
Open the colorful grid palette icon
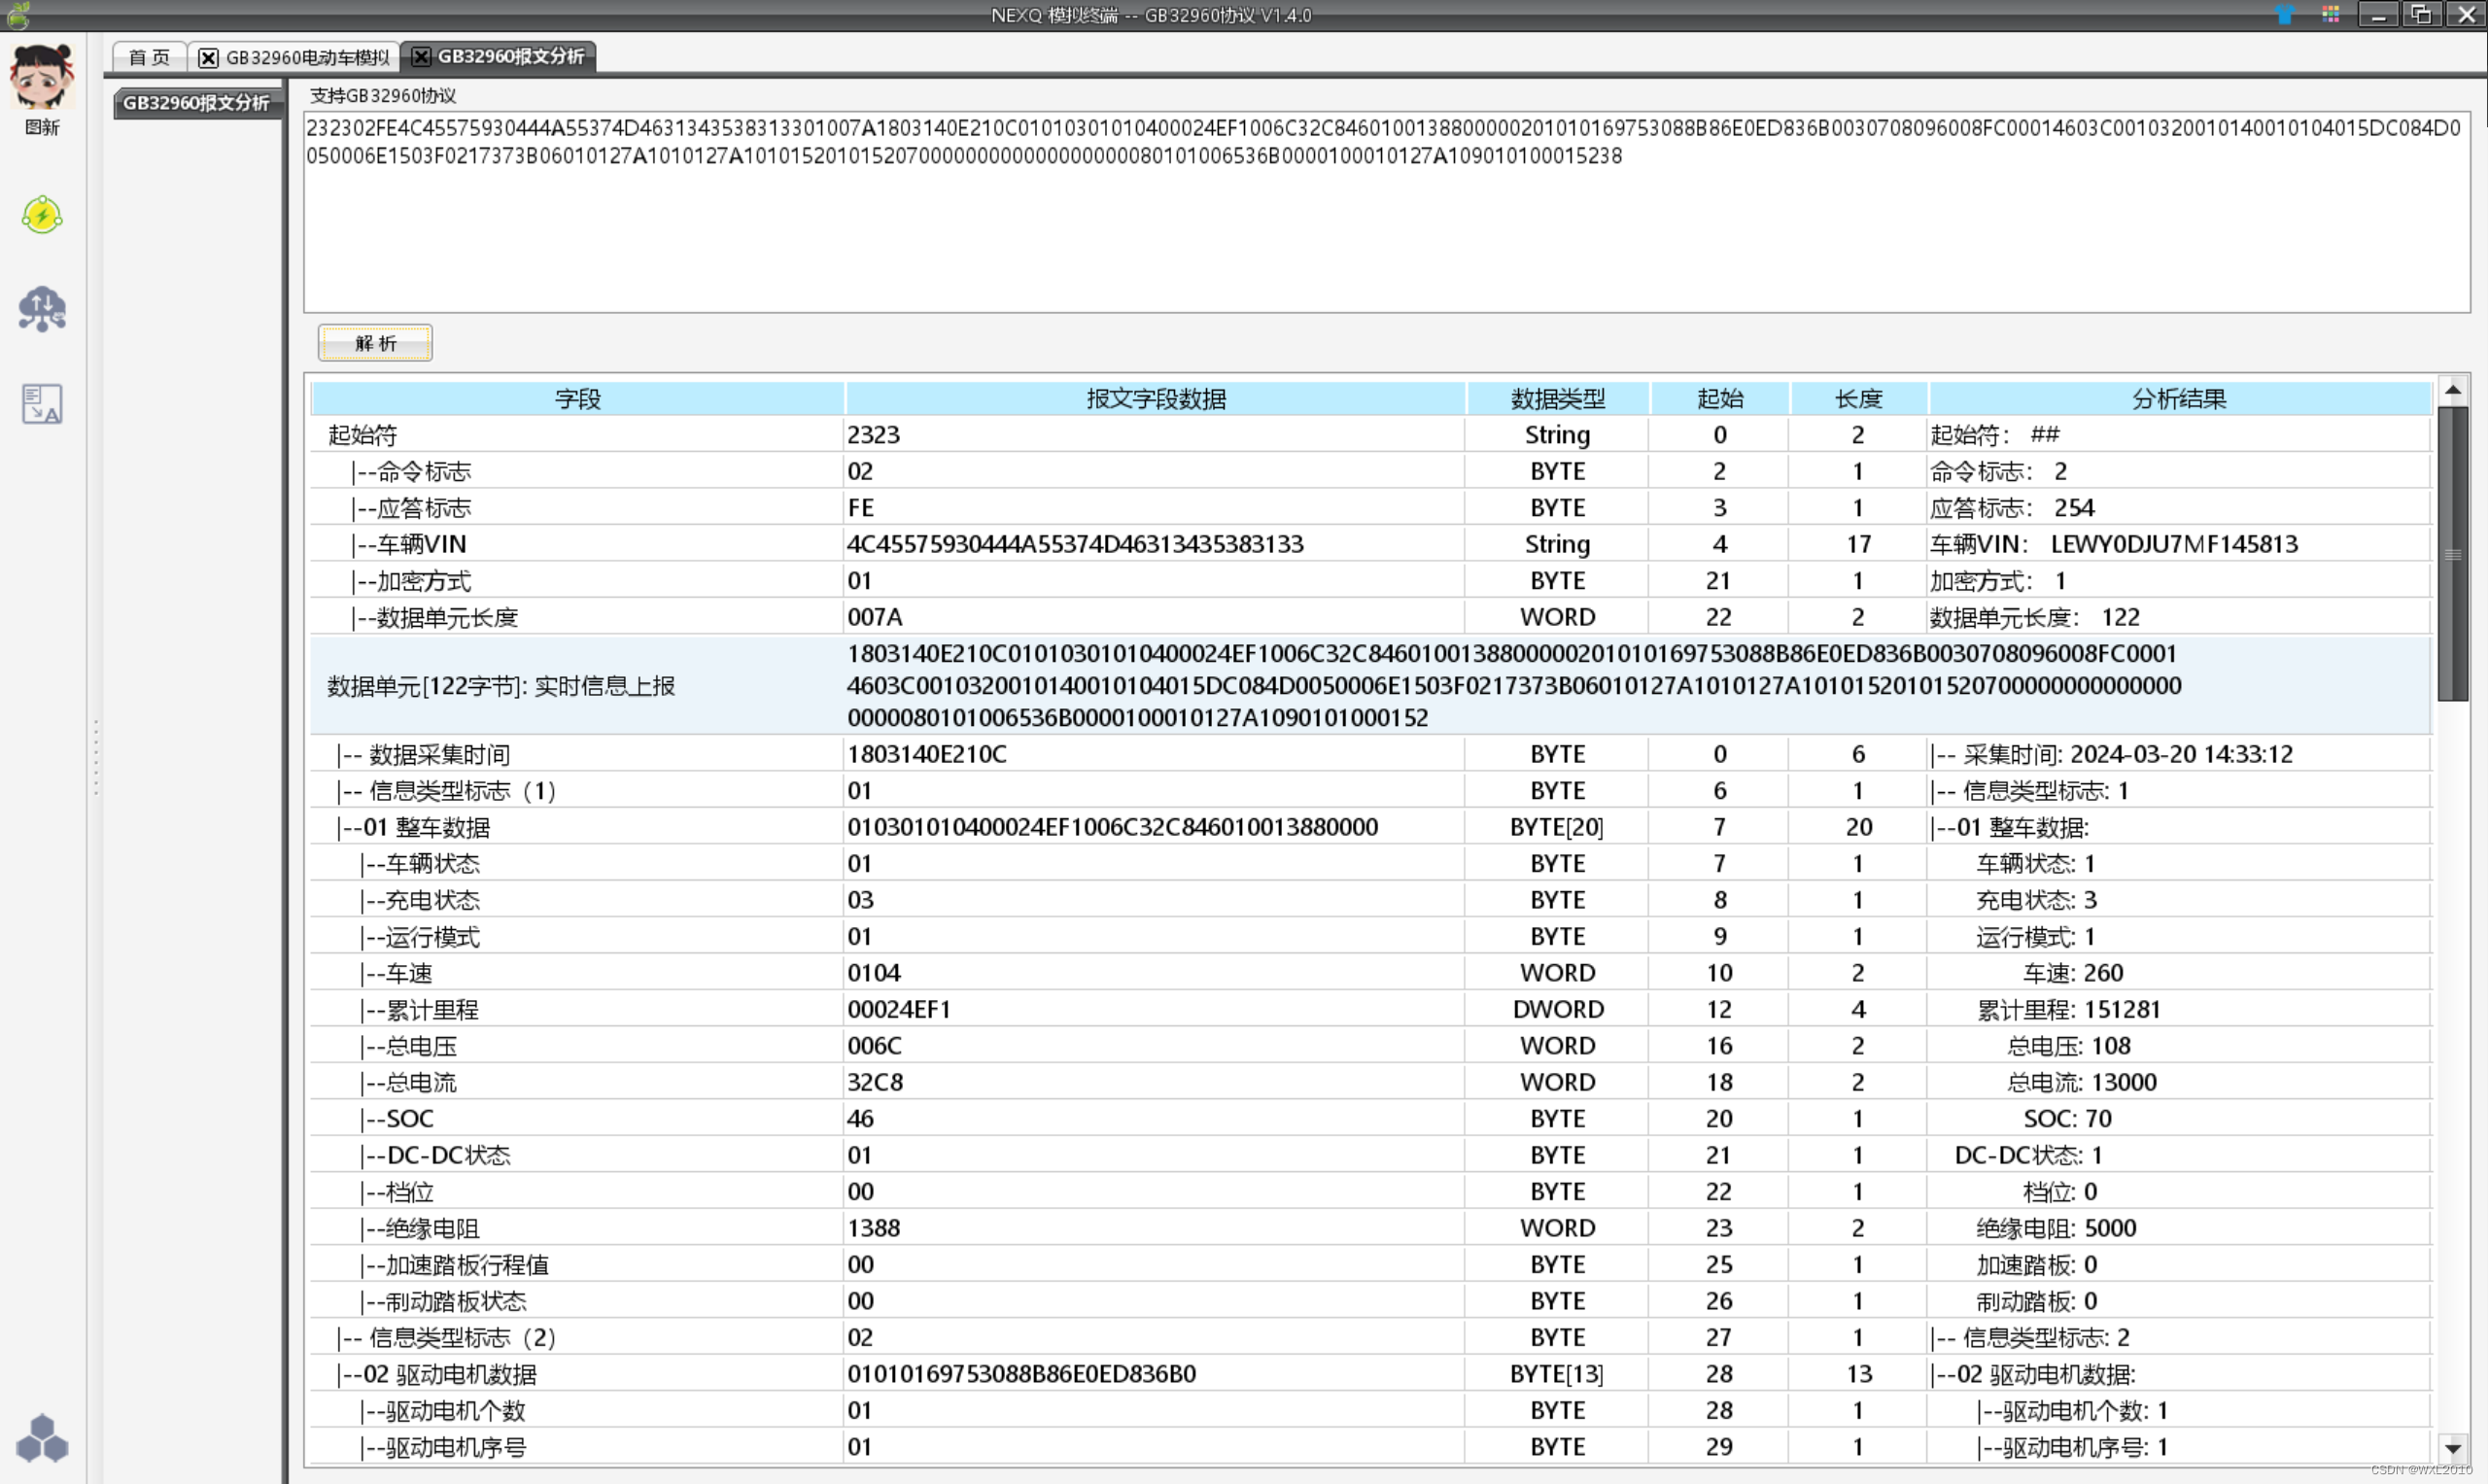2331,15
